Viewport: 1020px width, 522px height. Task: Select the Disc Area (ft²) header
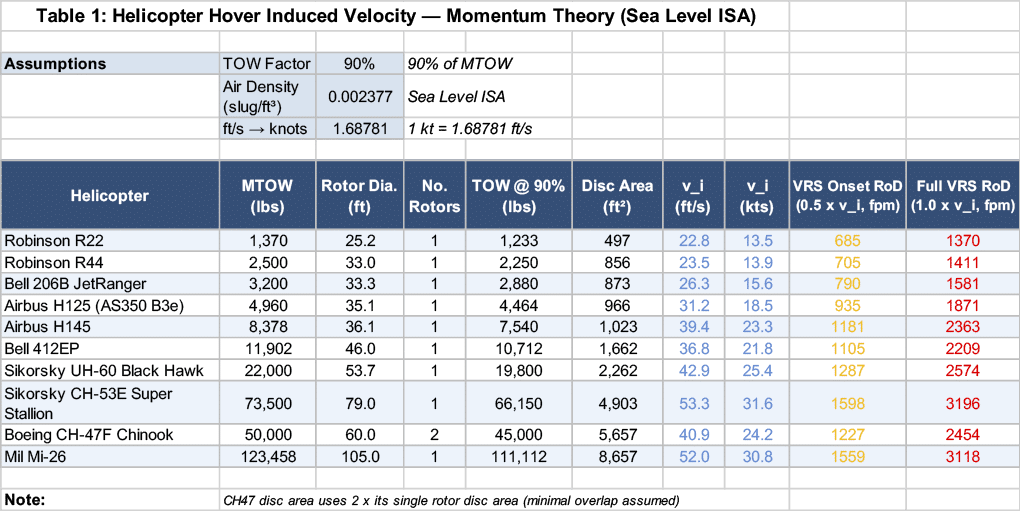[617, 195]
